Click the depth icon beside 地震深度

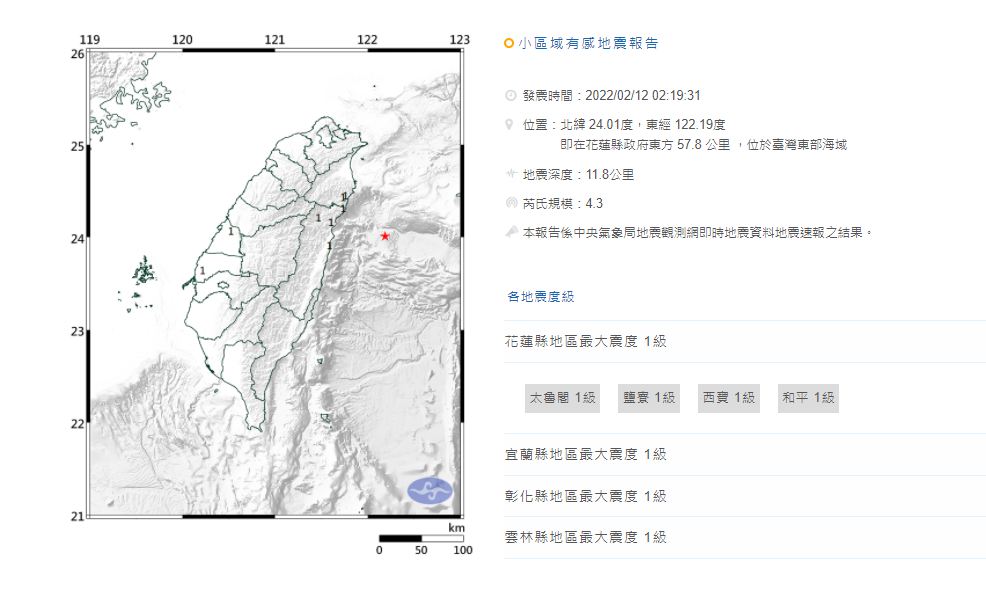(x=511, y=174)
